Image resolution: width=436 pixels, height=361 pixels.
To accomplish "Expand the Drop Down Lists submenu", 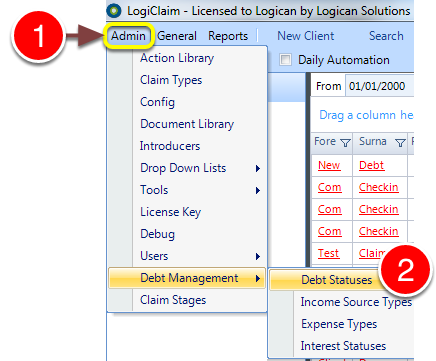I will 187,168.
